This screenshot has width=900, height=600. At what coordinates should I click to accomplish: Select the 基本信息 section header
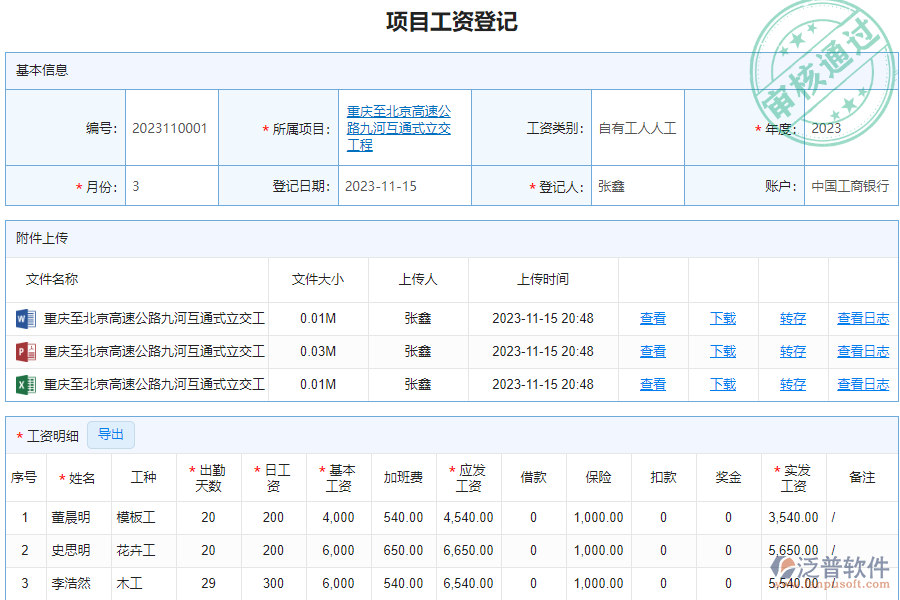click(38, 69)
